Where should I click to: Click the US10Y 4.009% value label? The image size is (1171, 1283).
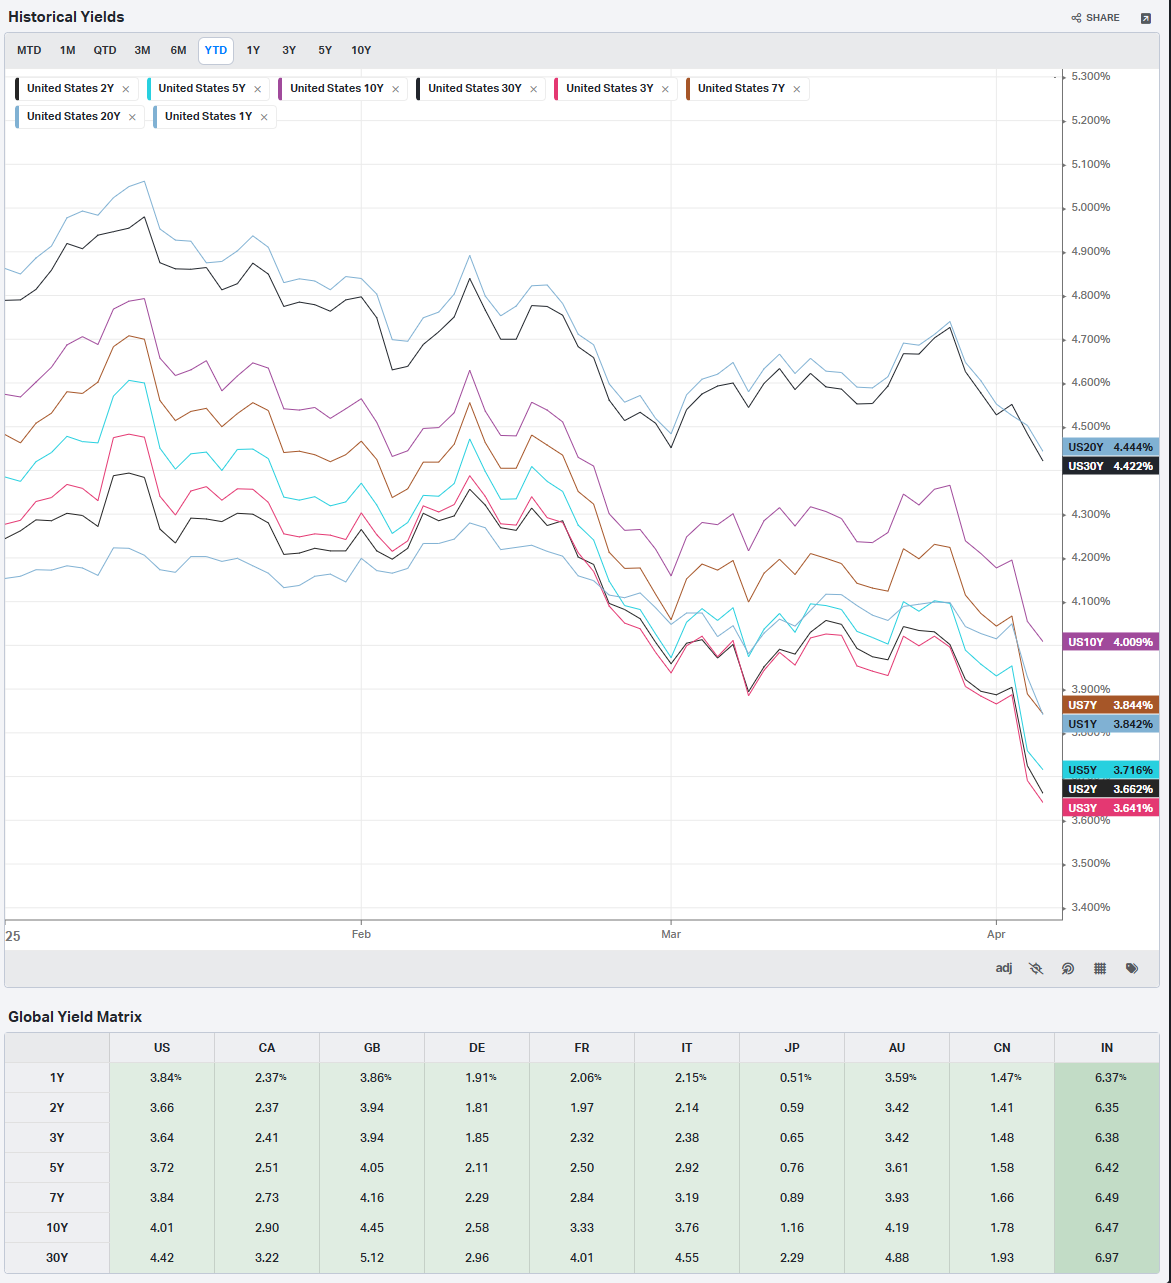[1111, 642]
